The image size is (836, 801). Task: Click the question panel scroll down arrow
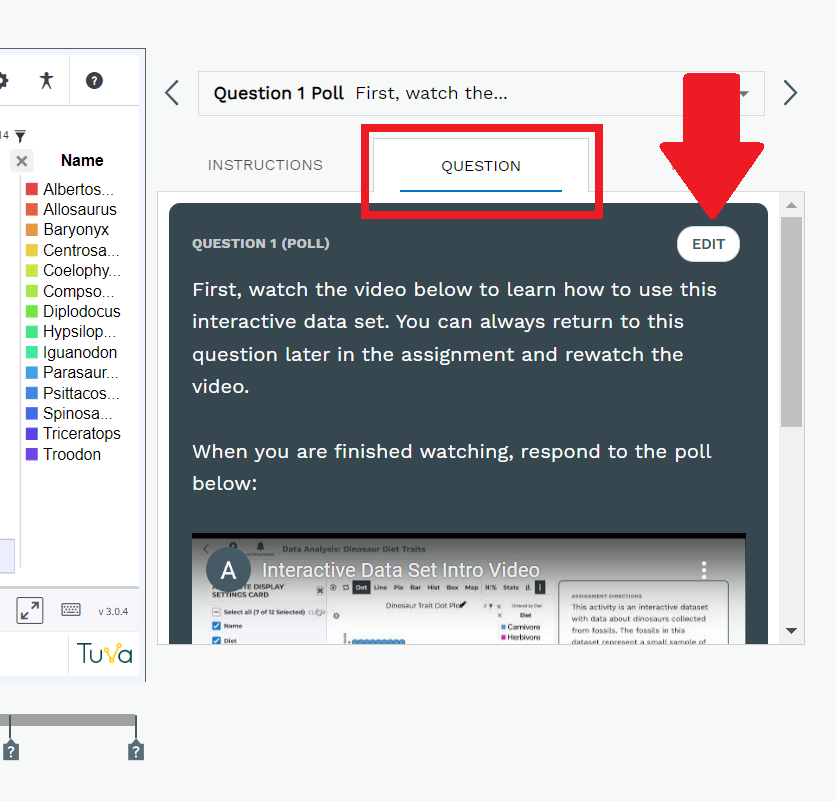(792, 631)
